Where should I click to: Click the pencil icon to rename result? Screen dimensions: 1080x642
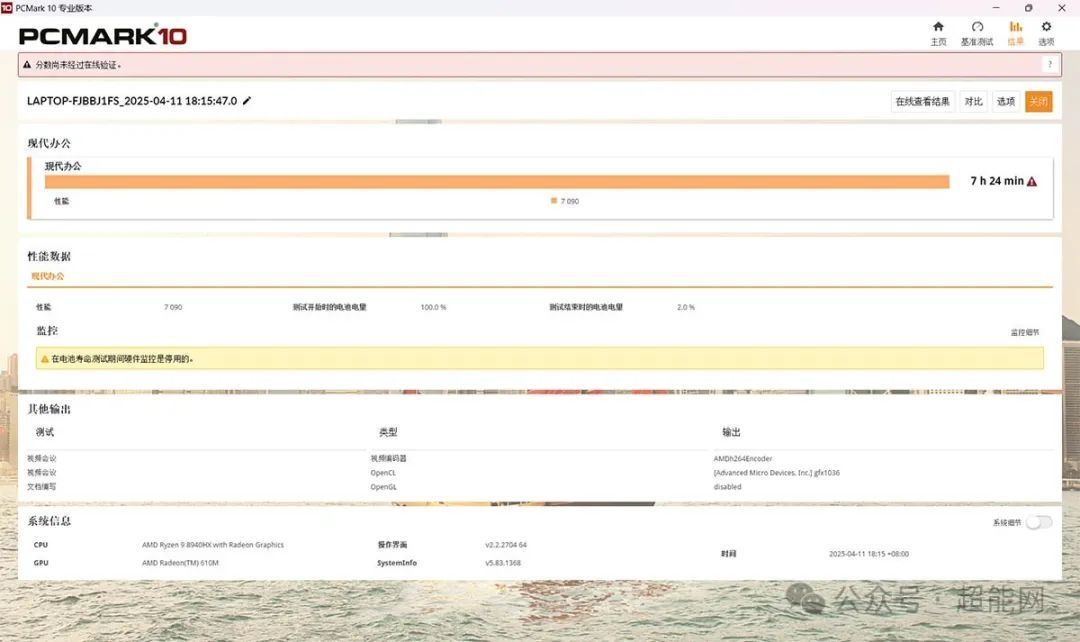247,101
